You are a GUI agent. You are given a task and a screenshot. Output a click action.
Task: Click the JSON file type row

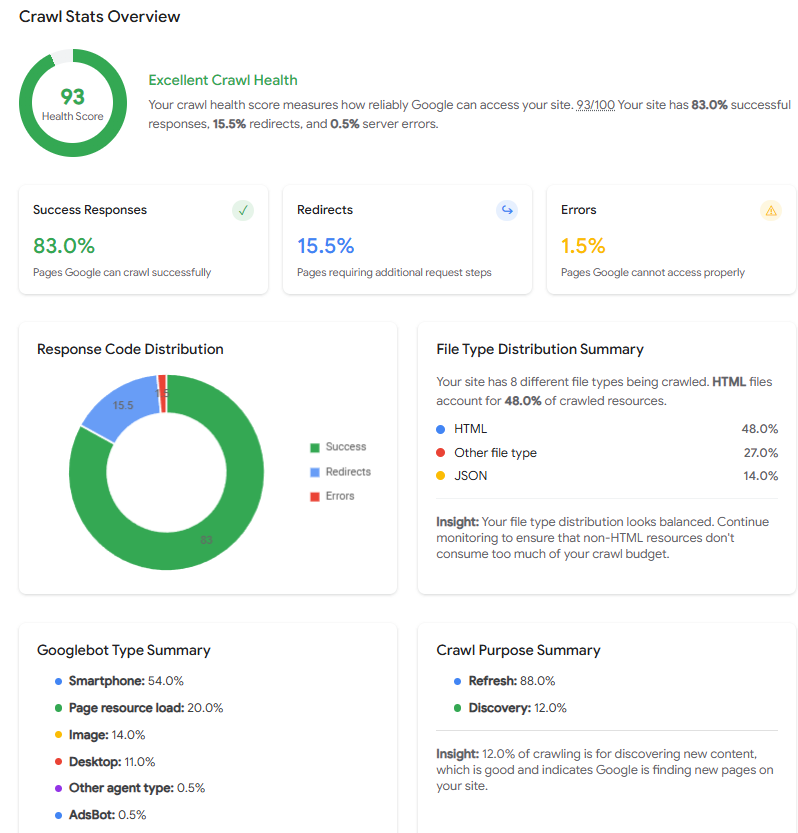[607, 475]
